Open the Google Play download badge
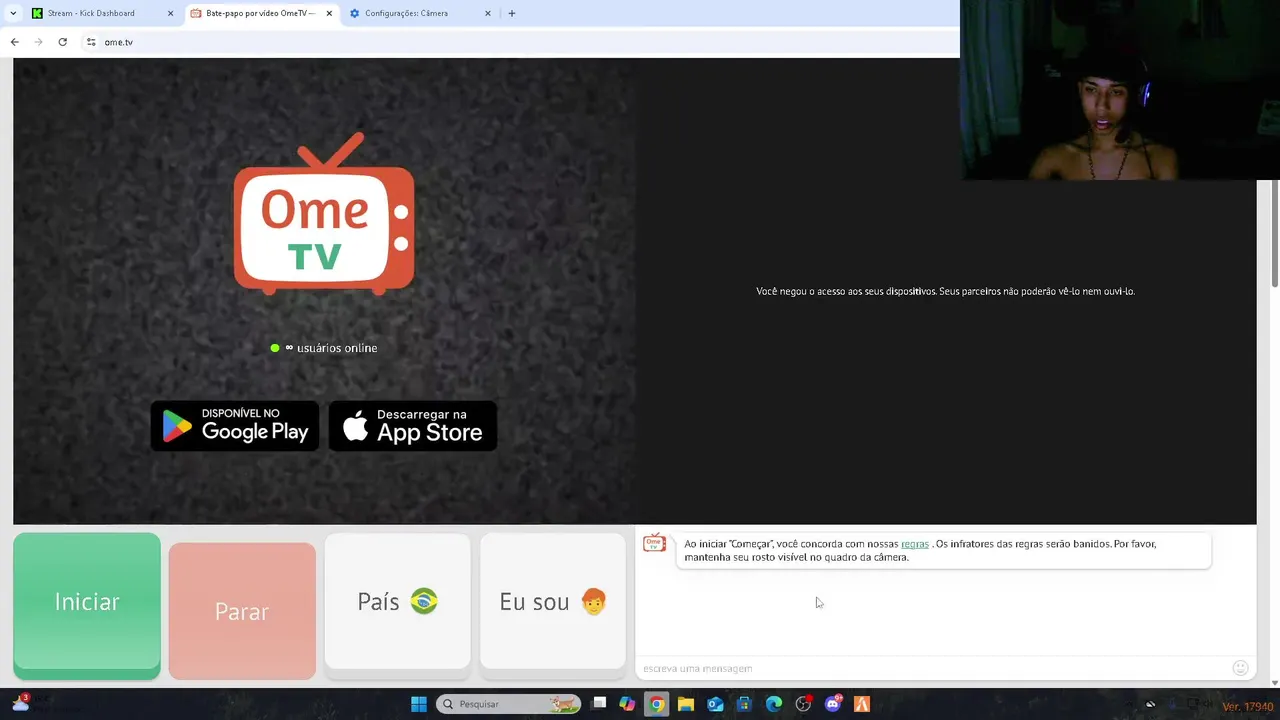 click(235, 426)
